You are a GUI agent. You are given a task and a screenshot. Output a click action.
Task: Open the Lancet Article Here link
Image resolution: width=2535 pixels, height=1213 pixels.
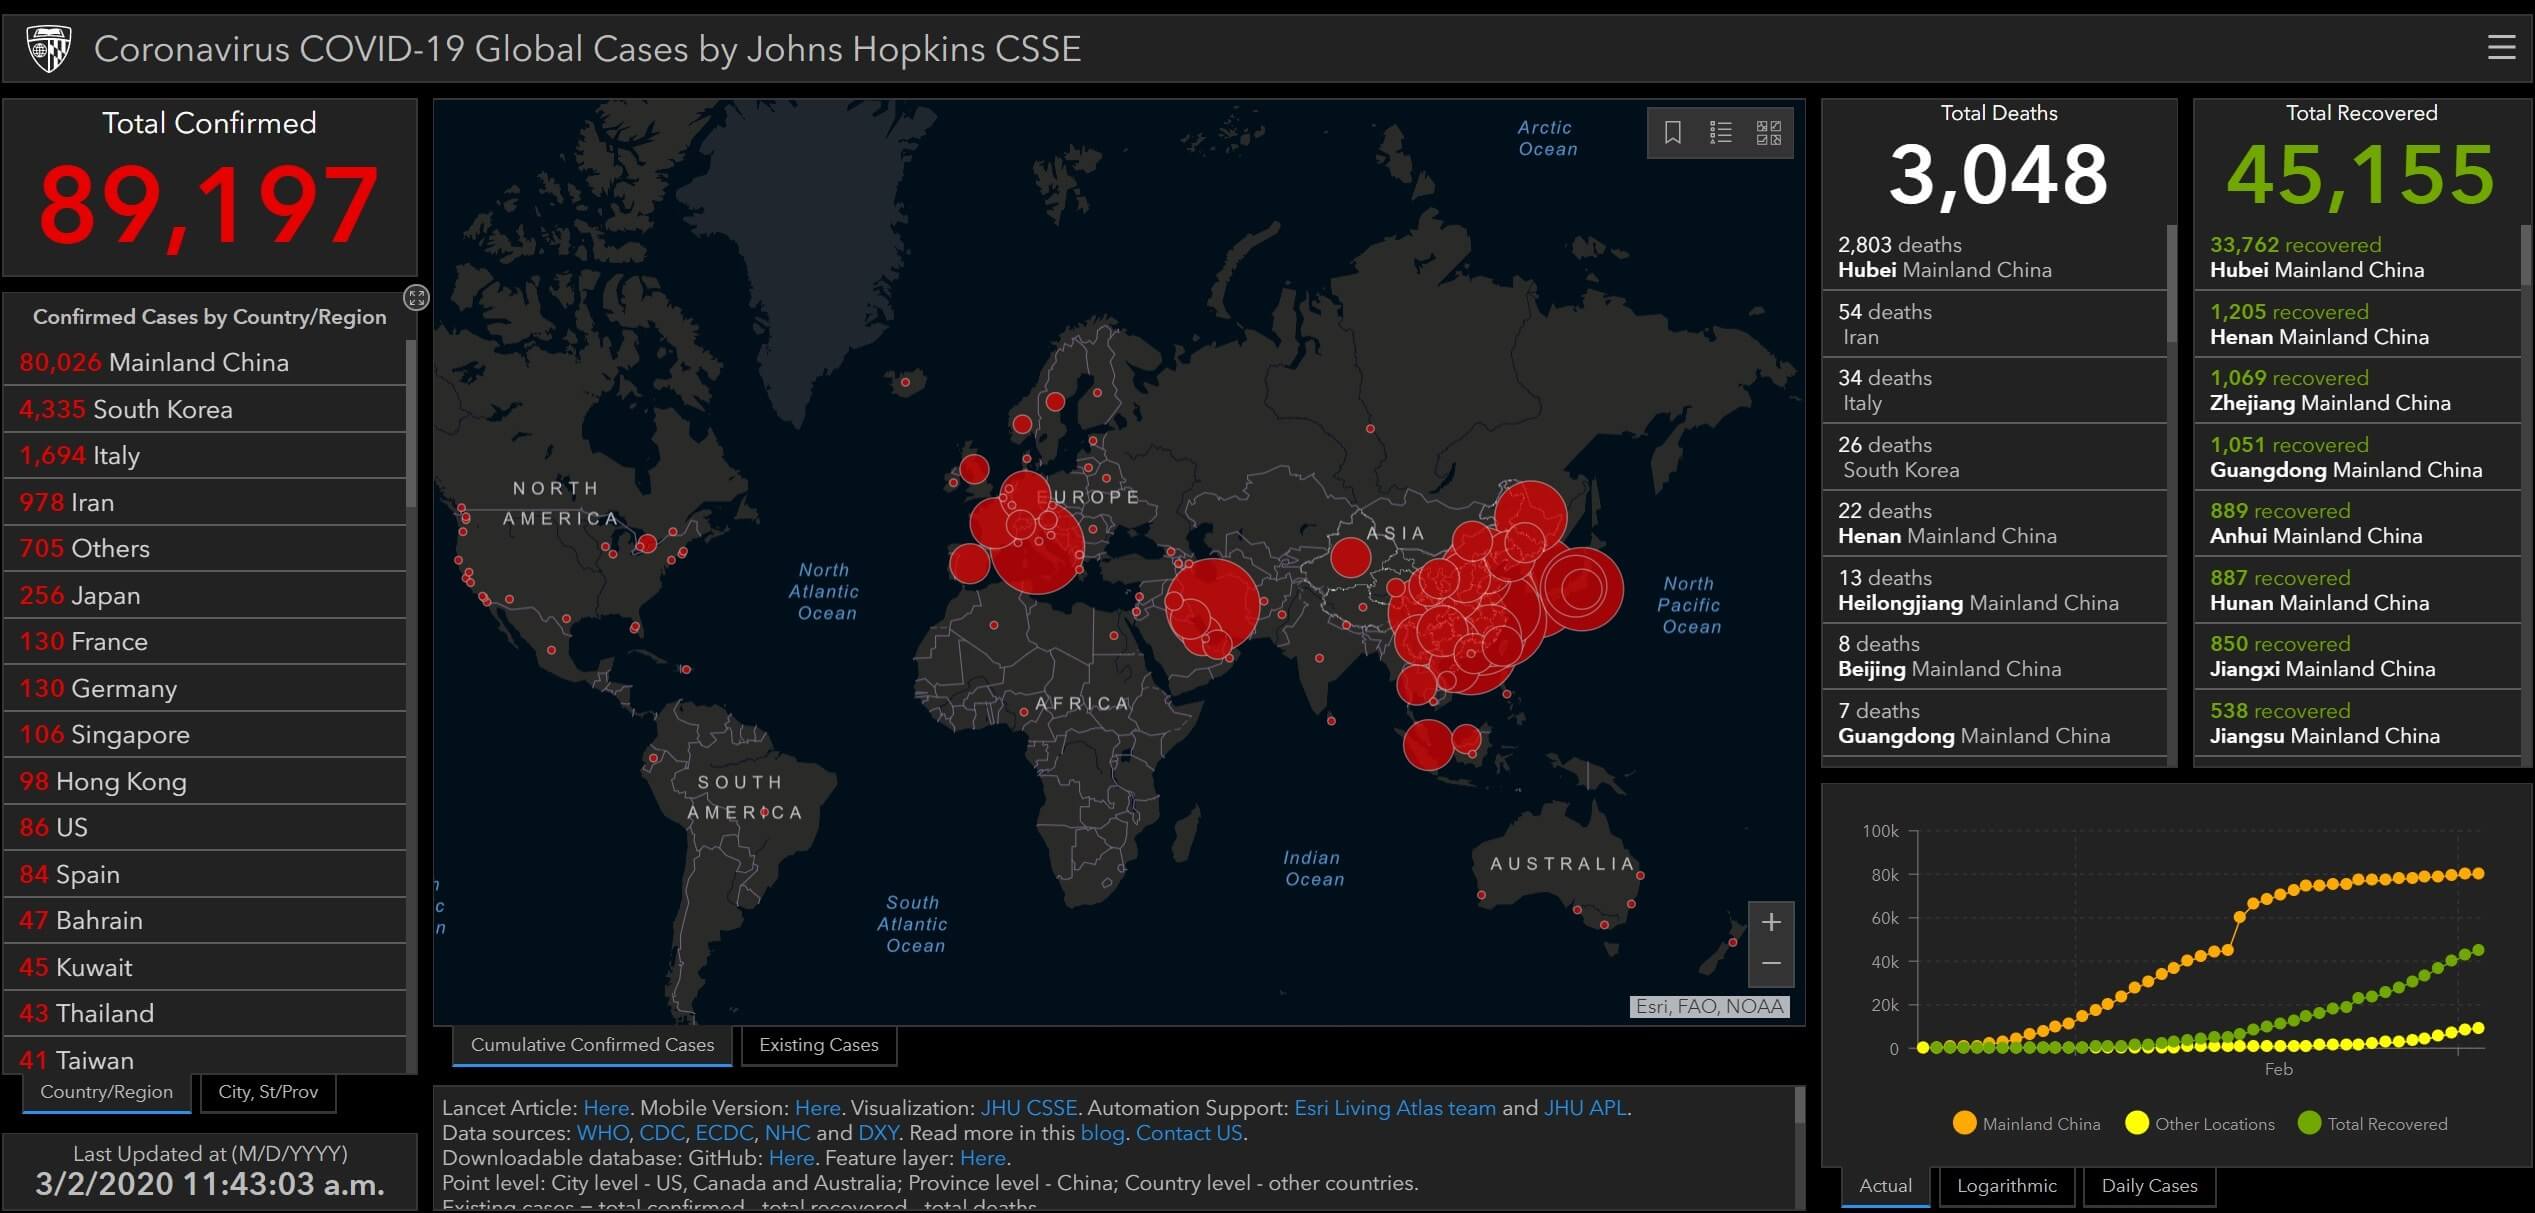[x=606, y=1108]
